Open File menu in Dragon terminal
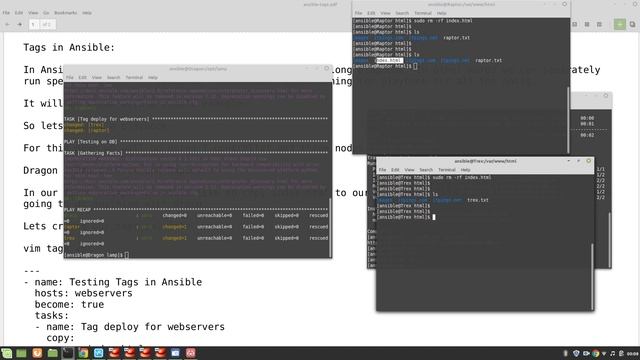 click(x=69, y=78)
